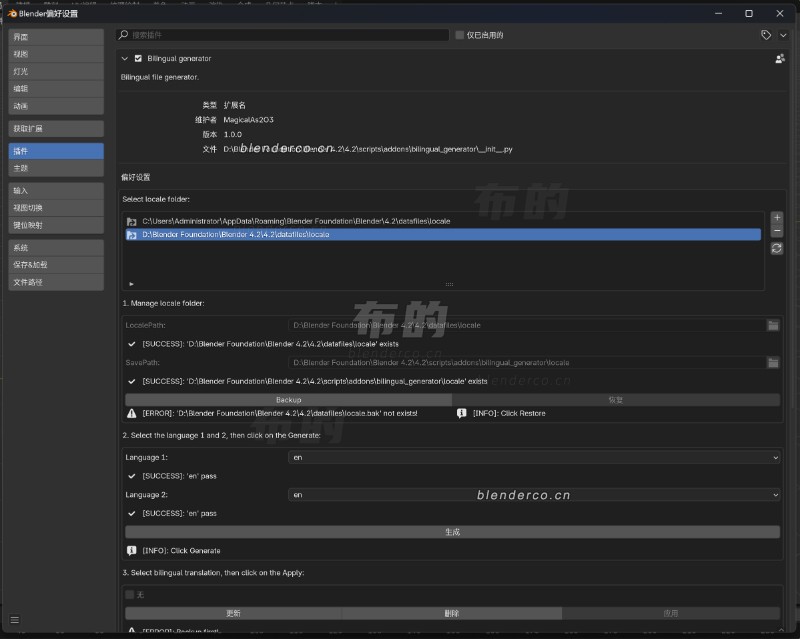Viewport: 800px width, 639px height.
Task: Click the grip handle under the locale list
Action: click(449, 284)
